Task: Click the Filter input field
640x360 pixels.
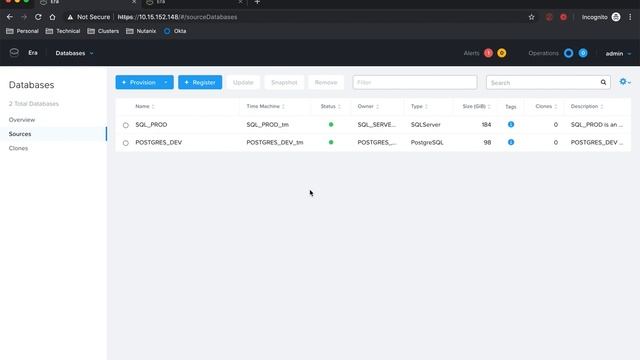Action: point(415,82)
